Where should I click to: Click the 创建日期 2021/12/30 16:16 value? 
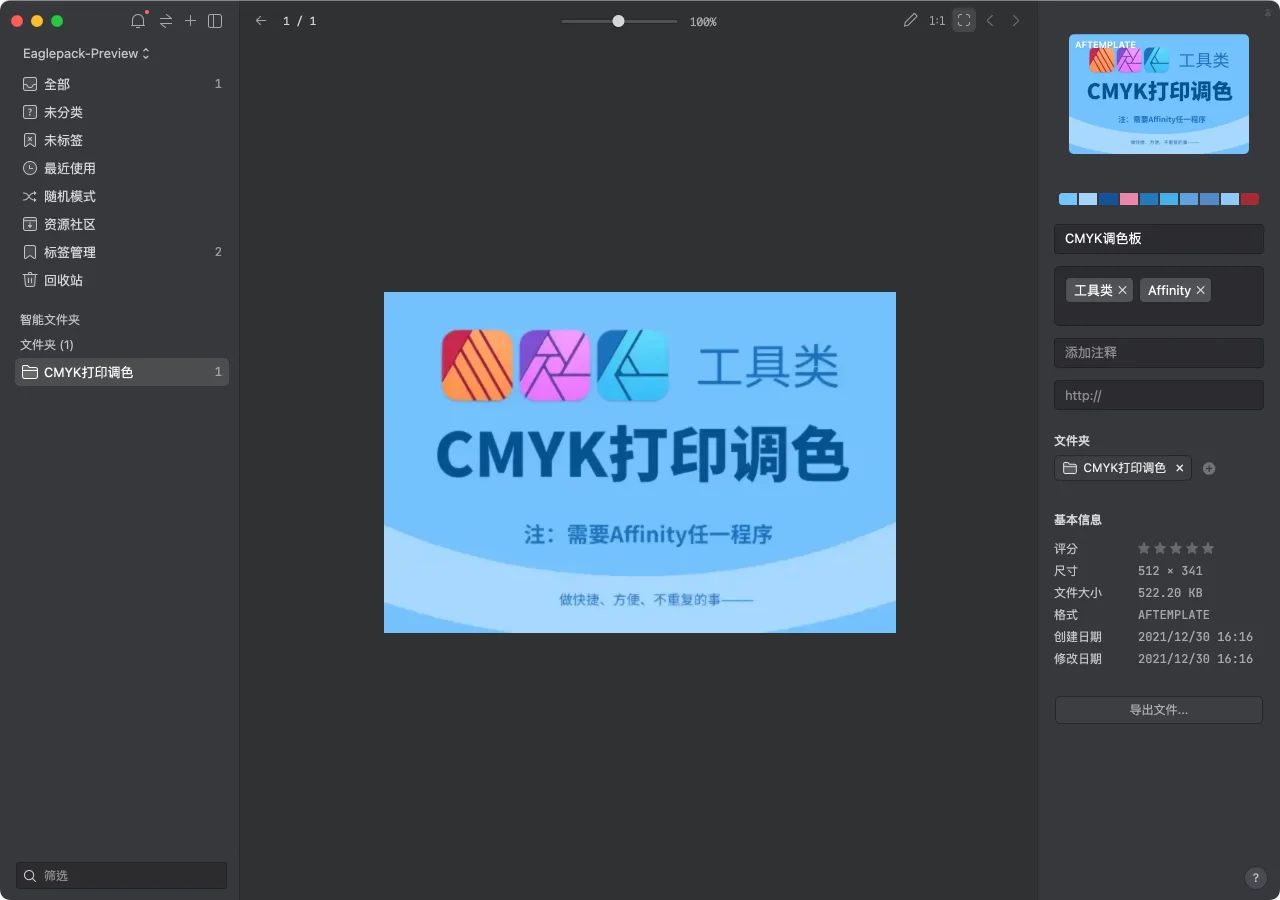coord(1195,637)
